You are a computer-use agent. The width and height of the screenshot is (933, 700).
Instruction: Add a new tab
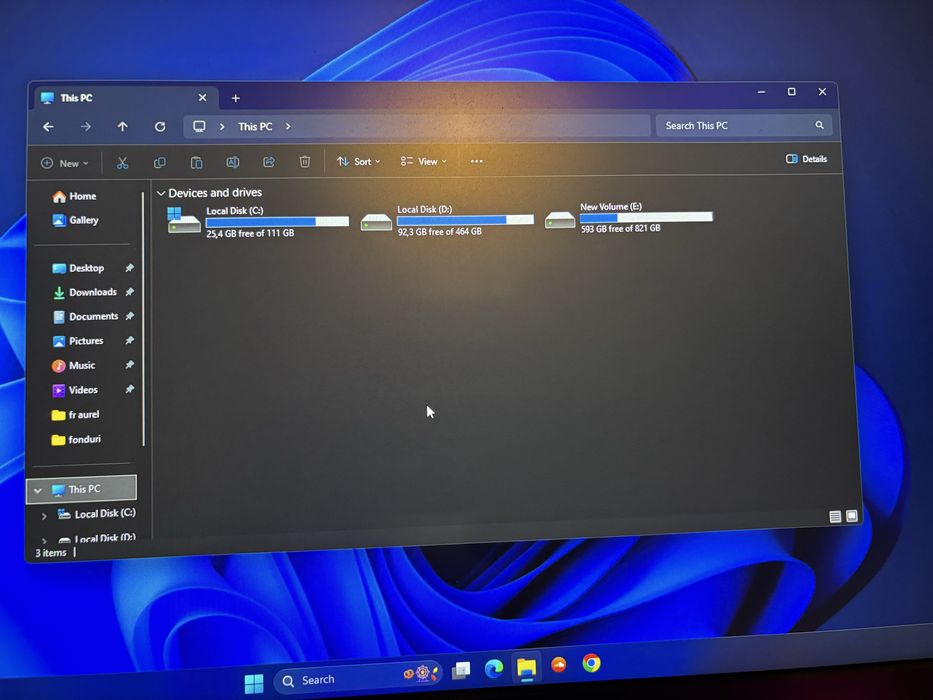click(x=236, y=98)
